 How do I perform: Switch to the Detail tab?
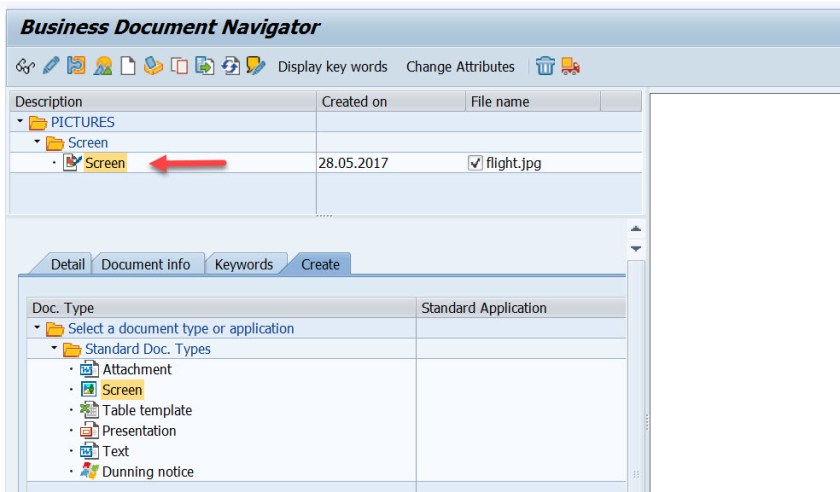click(68, 265)
